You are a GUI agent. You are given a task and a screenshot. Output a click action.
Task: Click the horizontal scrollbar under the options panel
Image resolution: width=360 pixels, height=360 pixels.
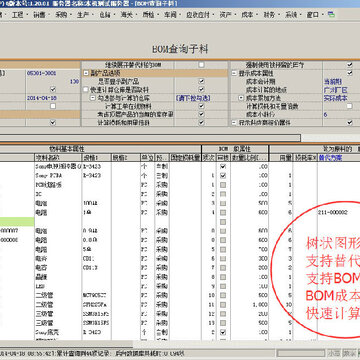click(x=150, y=138)
